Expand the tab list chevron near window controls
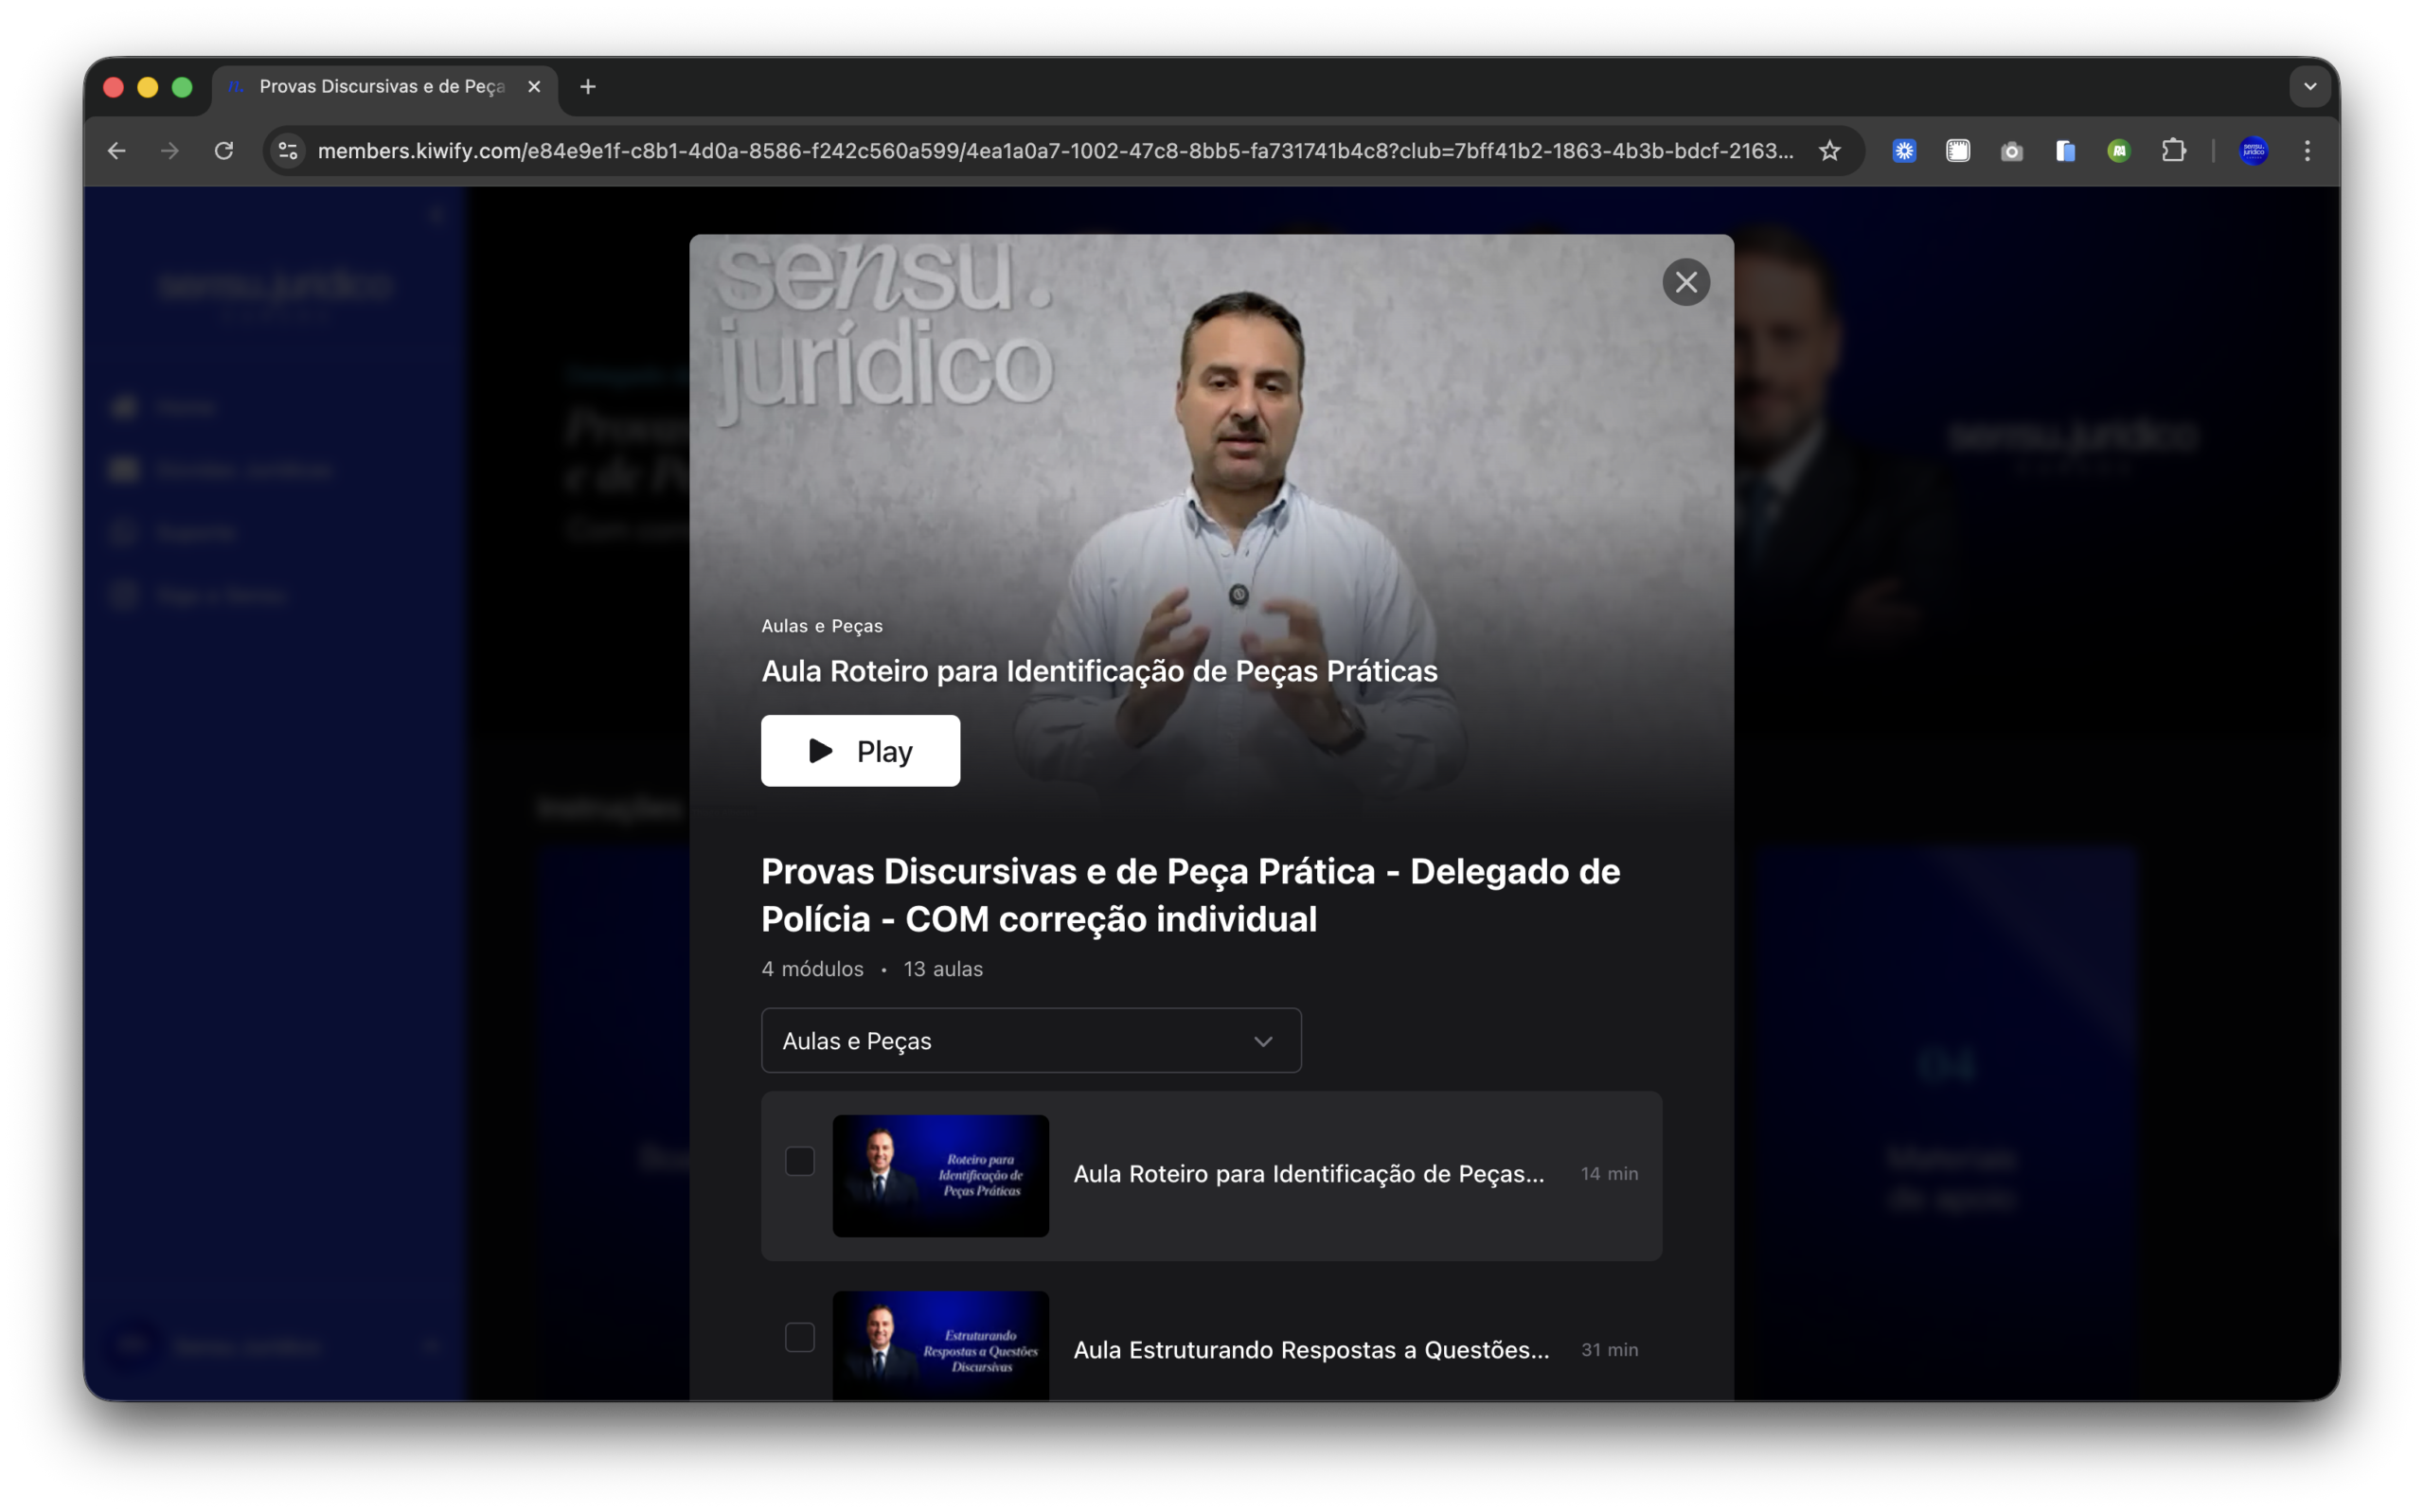Screen dimensions: 2424x1512 (x=2310, y=87)
